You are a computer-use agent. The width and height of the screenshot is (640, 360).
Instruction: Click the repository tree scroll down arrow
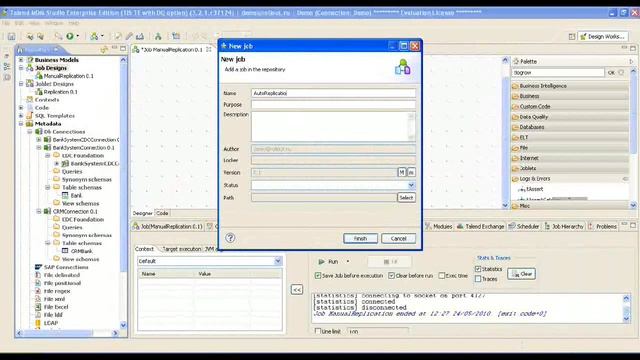[123, 325]
